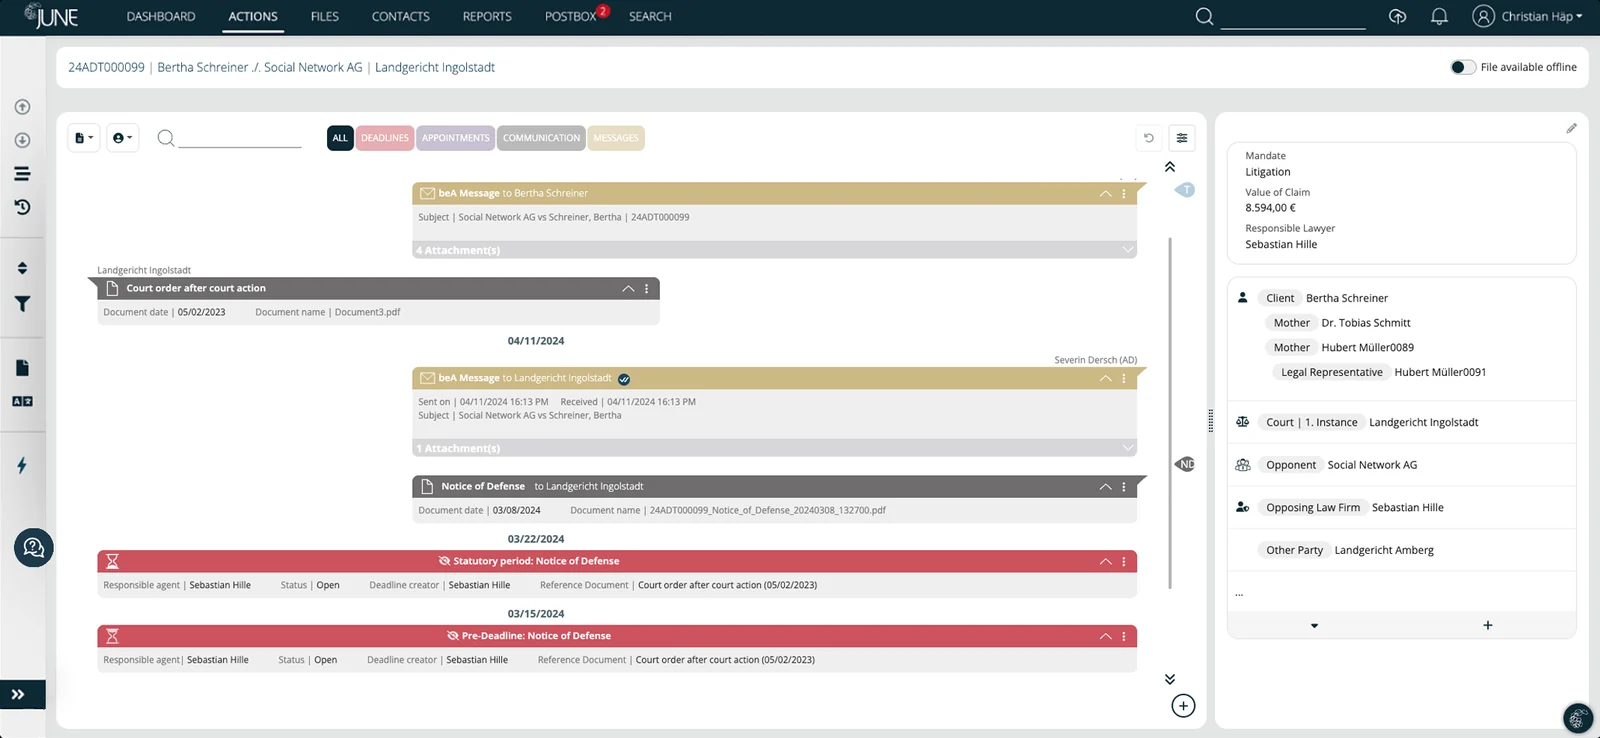Screen dimensions: 1600x738
Task: Go to the CONTACTS tab
Action: pyautogui.click(x=401, y=16)
